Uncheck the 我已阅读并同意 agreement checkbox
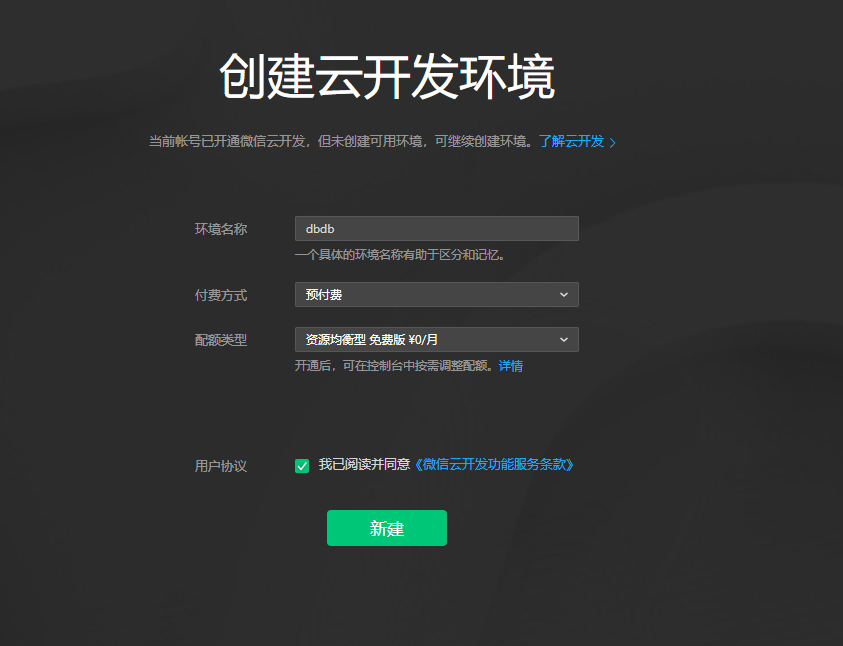The height and width of the screenshot is (646, 843). click(x=302, y=465)
